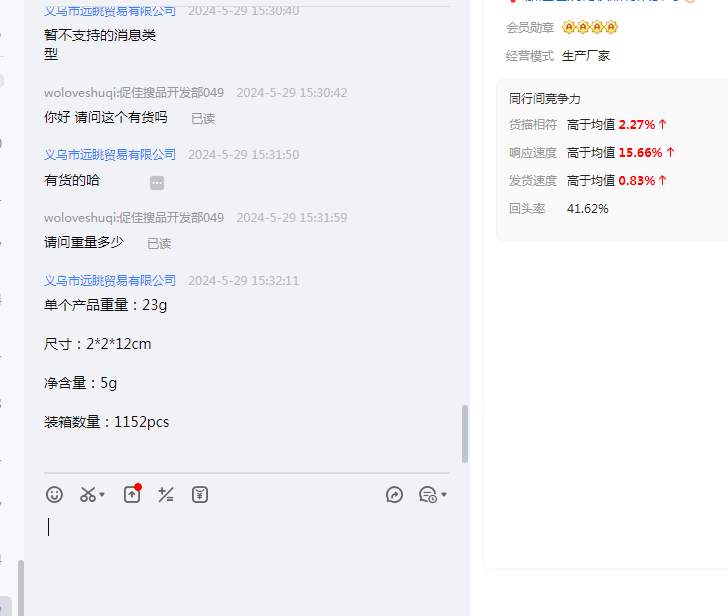The image size is (728, 616).
Task: Open the chat history clock icon
Action: tap(428, 495)
